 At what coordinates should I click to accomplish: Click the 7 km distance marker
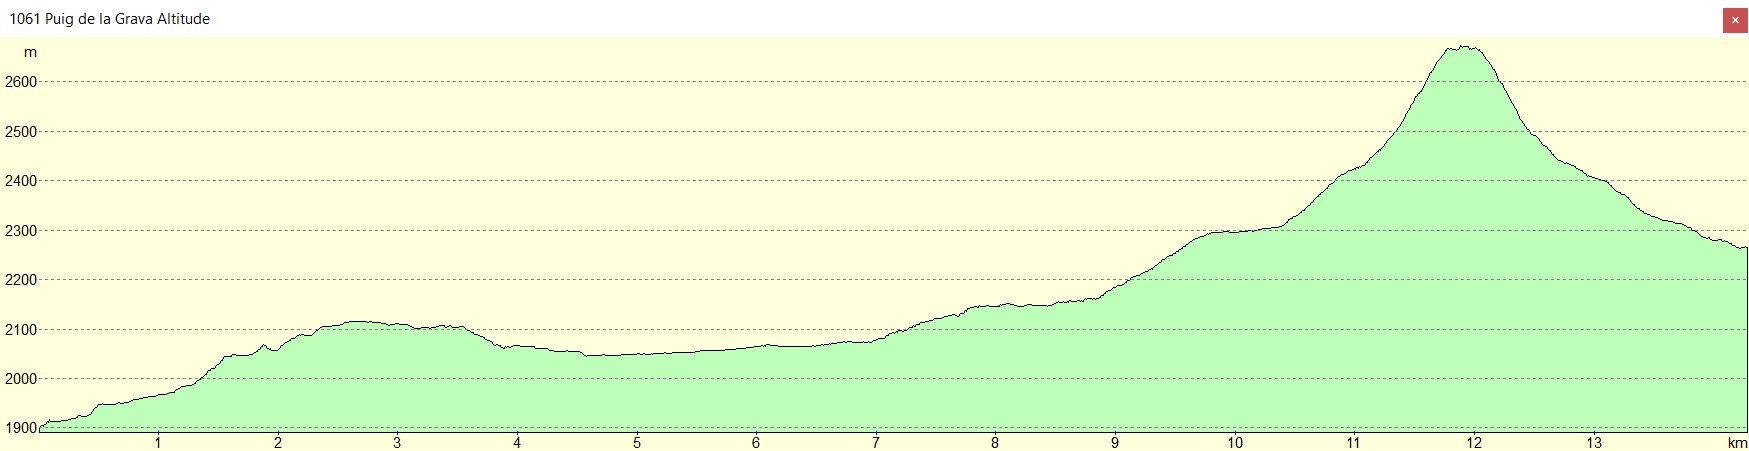tap(876, 443)
